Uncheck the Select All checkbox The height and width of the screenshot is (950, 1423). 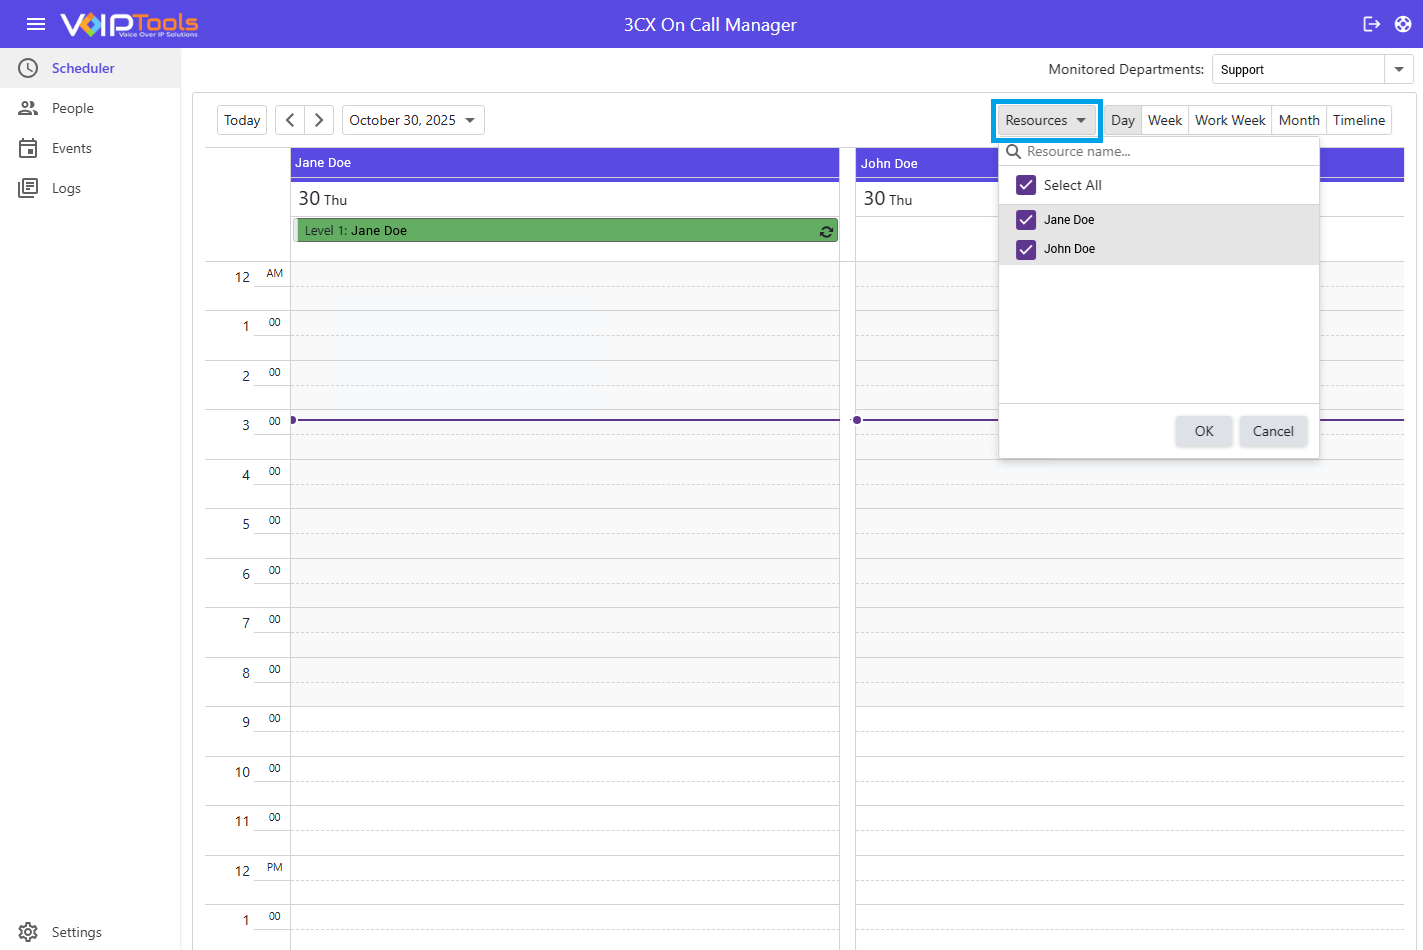1026,185
